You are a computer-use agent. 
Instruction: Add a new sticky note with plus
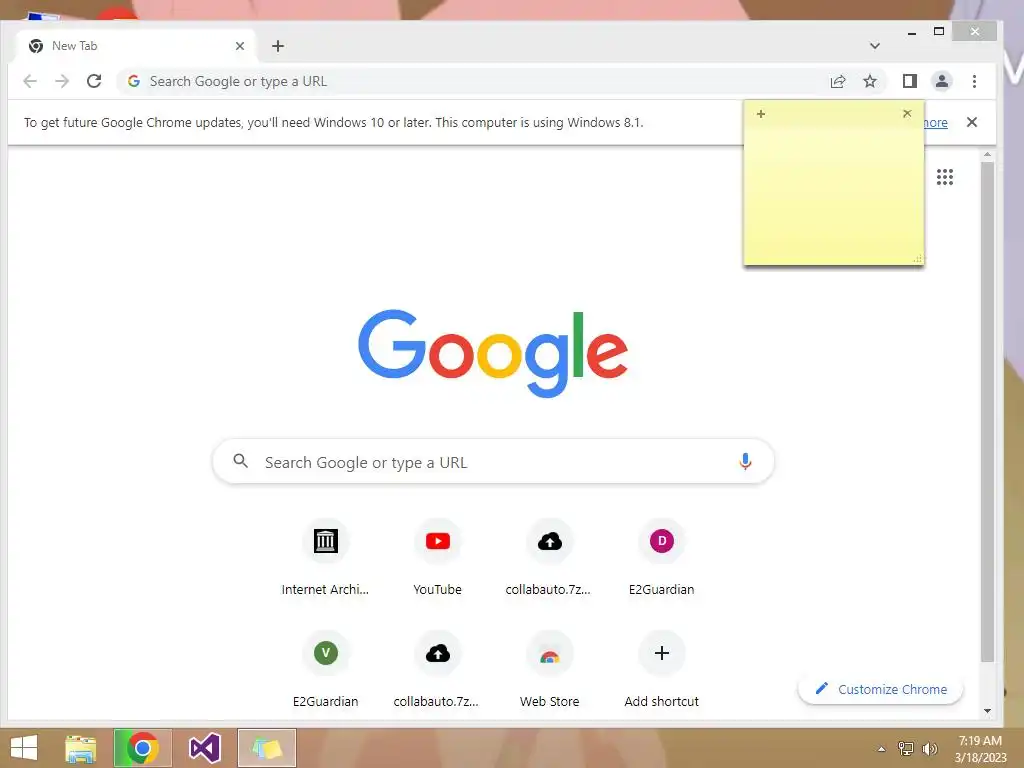pos(761,114)
